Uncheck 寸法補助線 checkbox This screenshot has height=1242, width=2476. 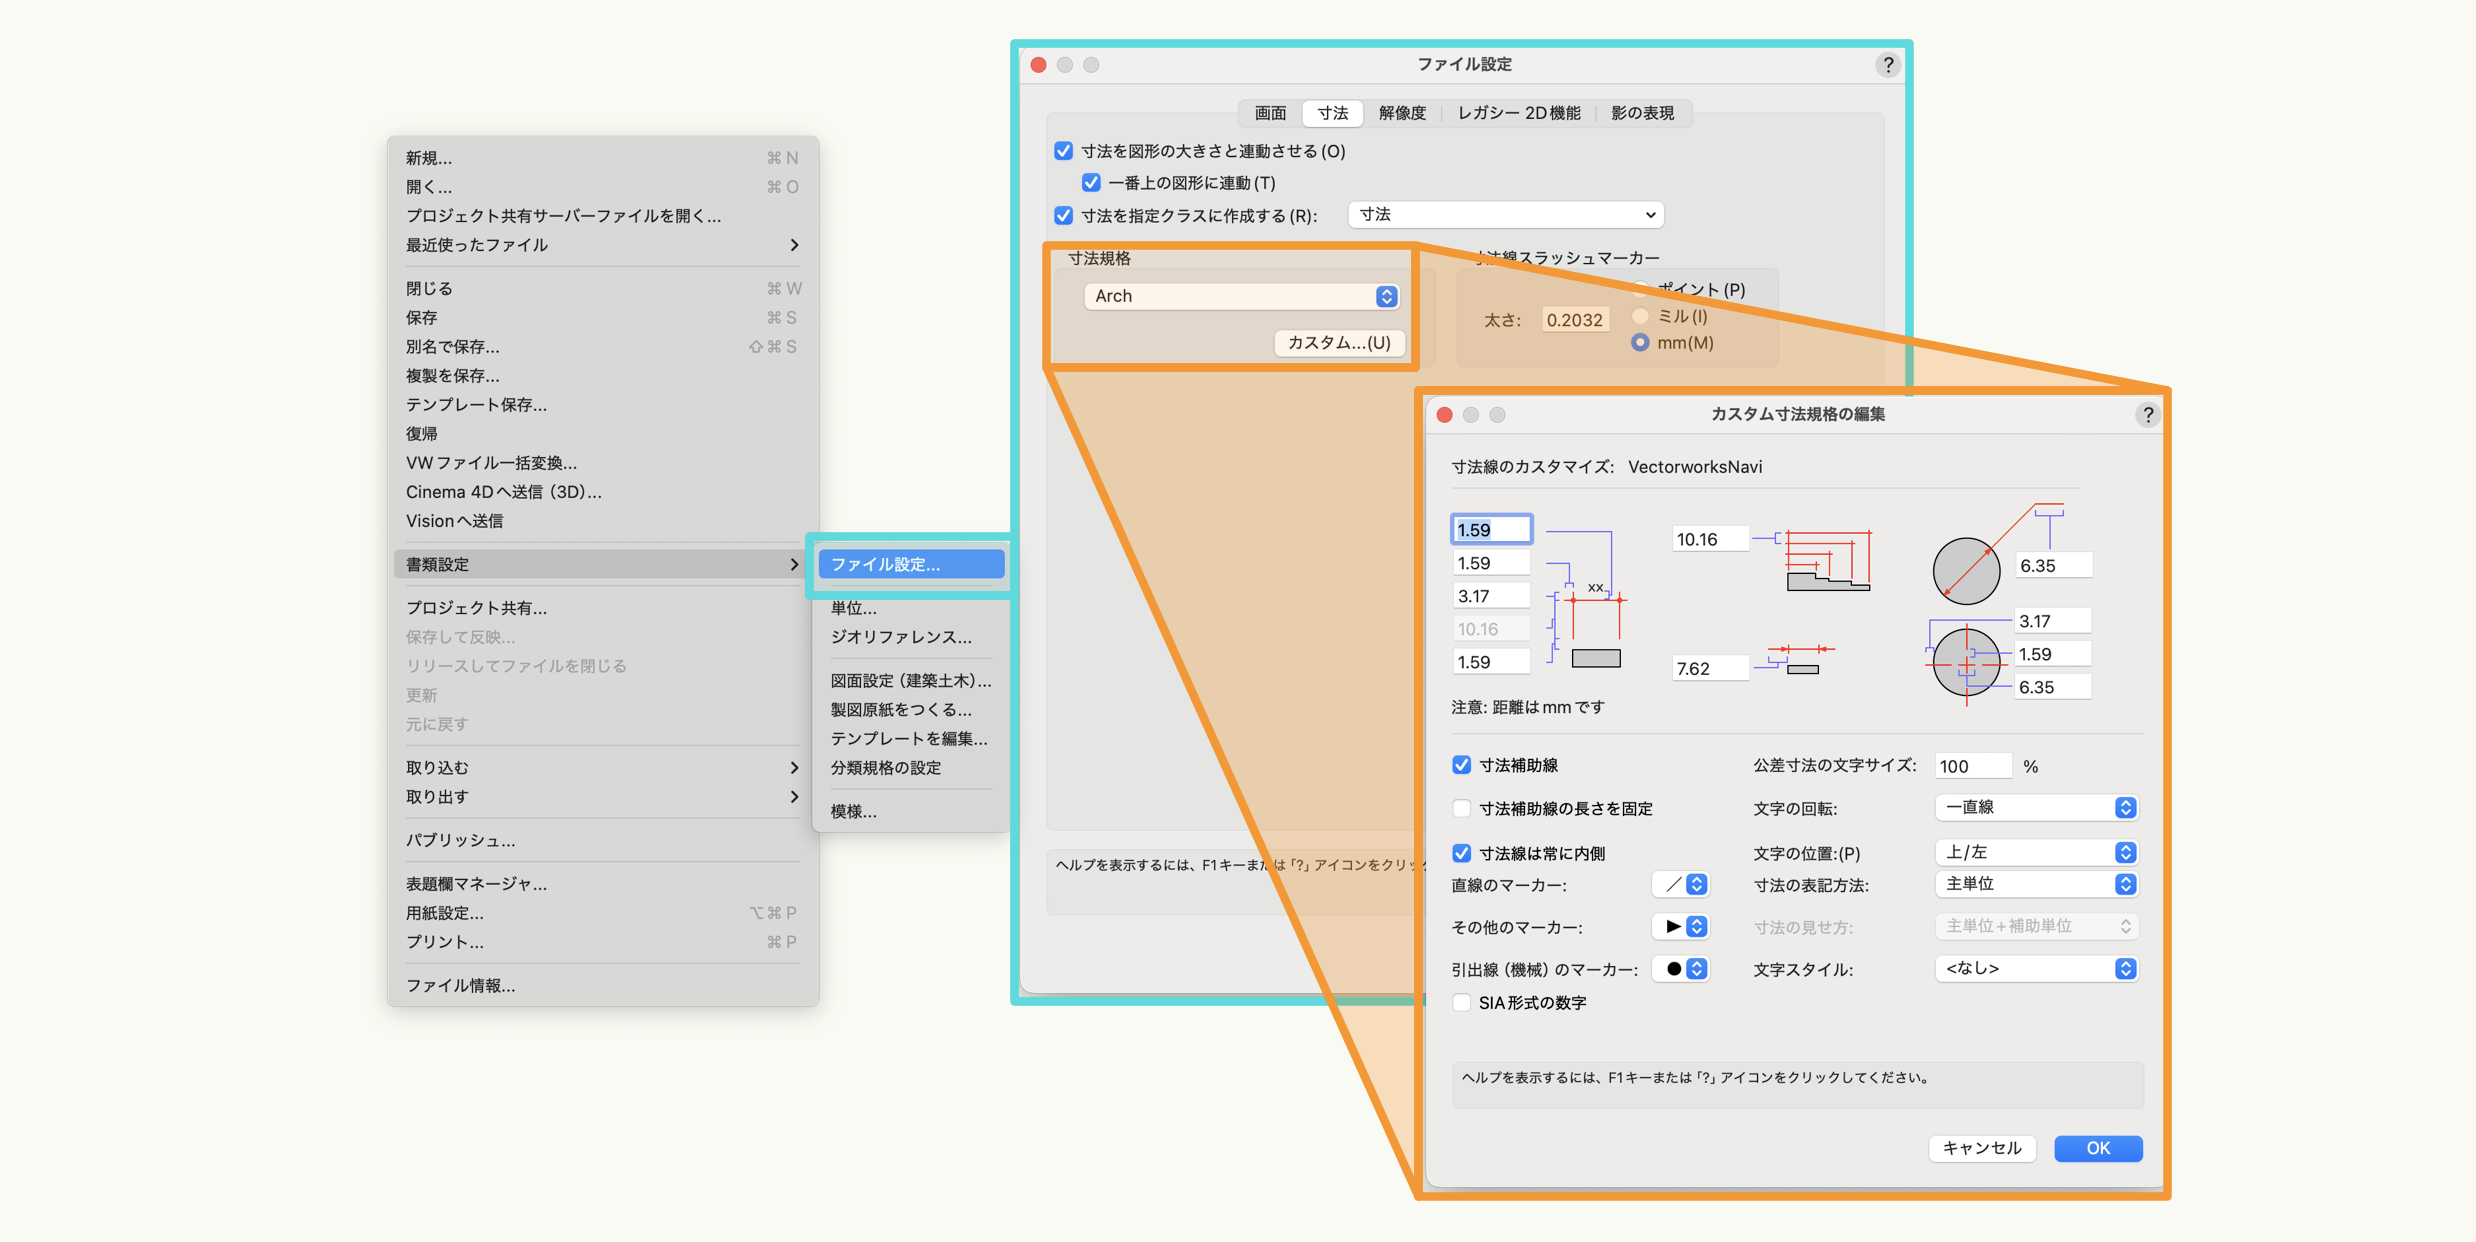1462,765
